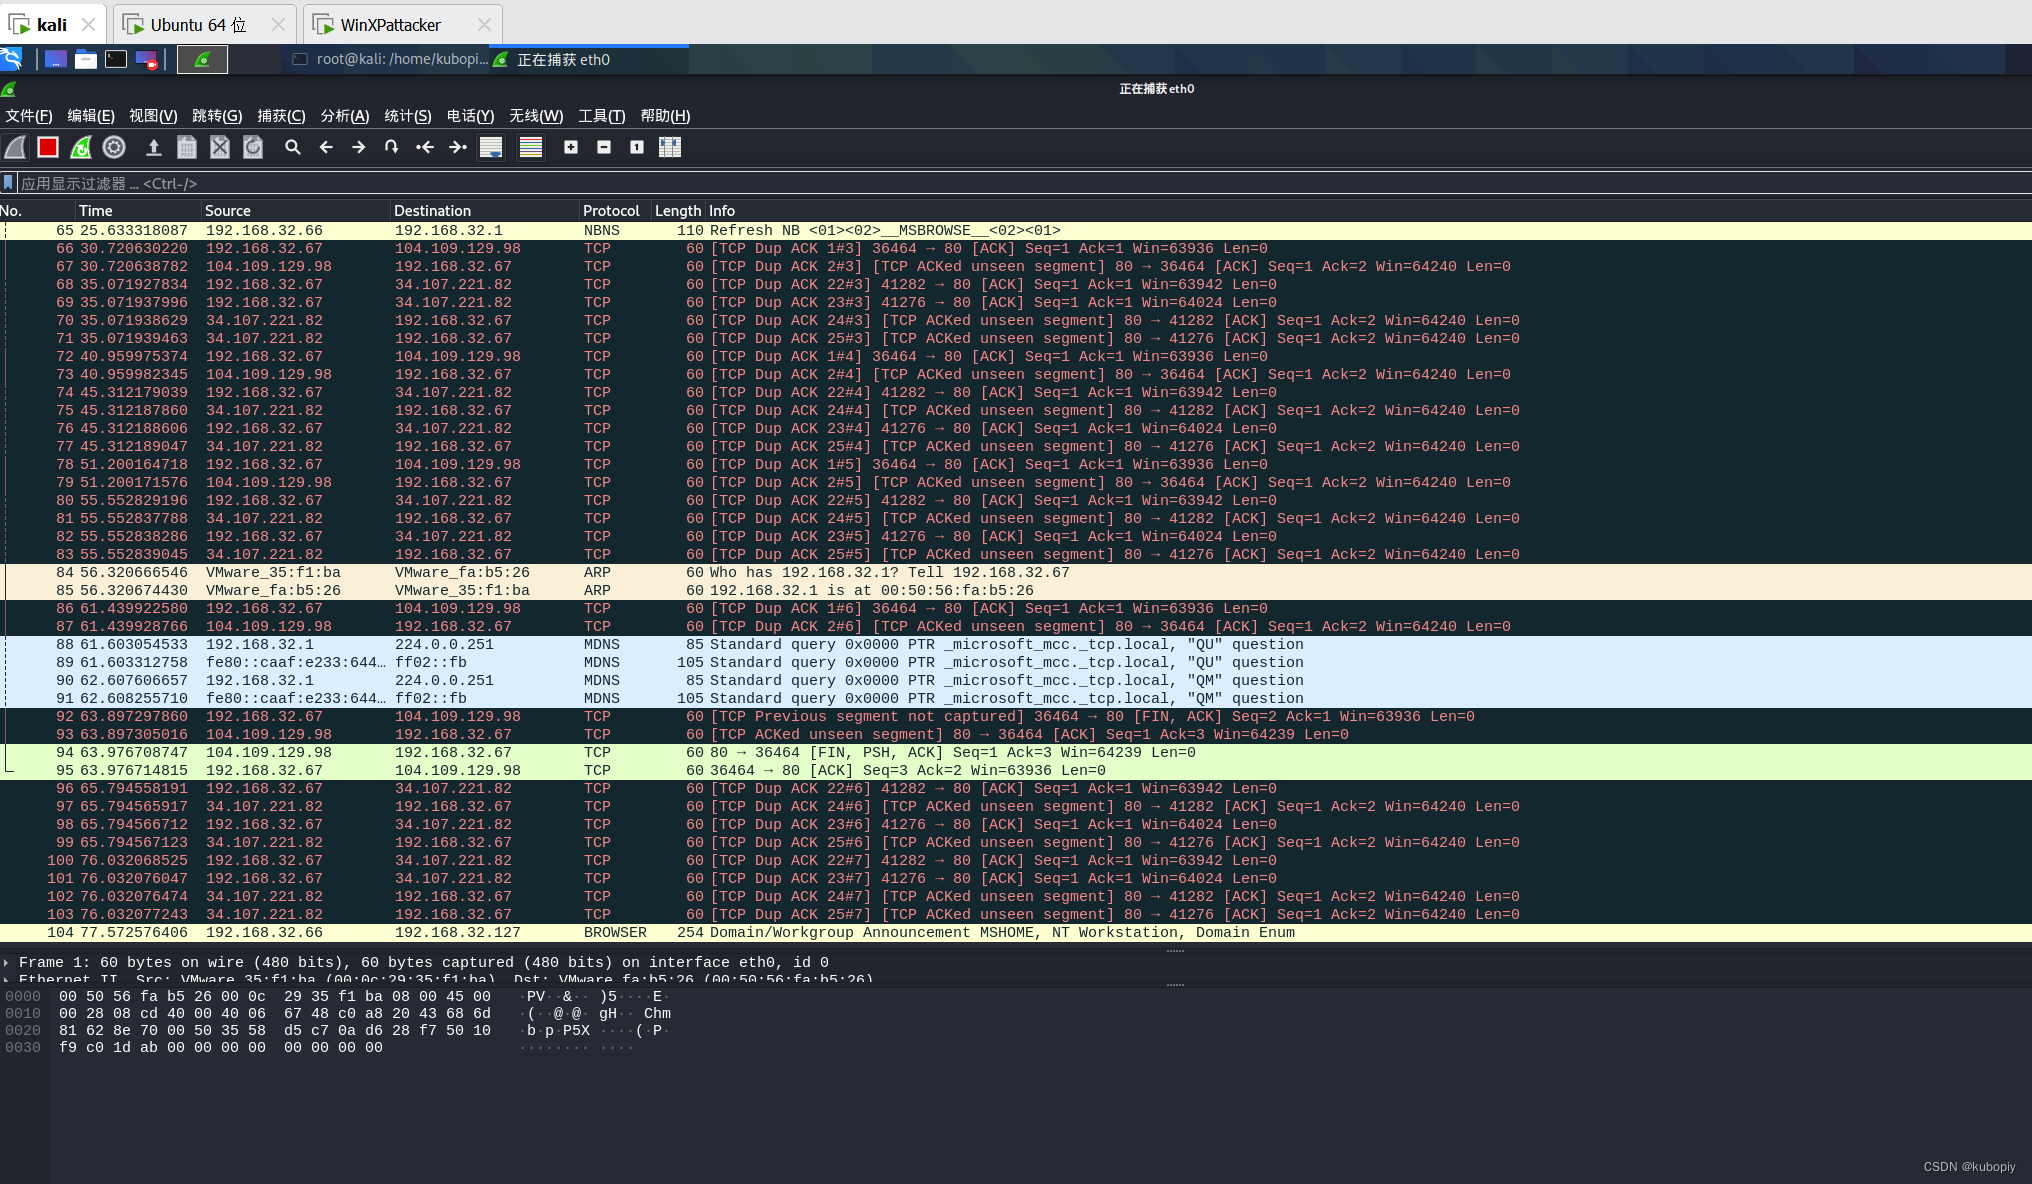This screenshot has width=2032, height=1184.
Task: Reset text size with the 1 icon
Action: [637, 147]
